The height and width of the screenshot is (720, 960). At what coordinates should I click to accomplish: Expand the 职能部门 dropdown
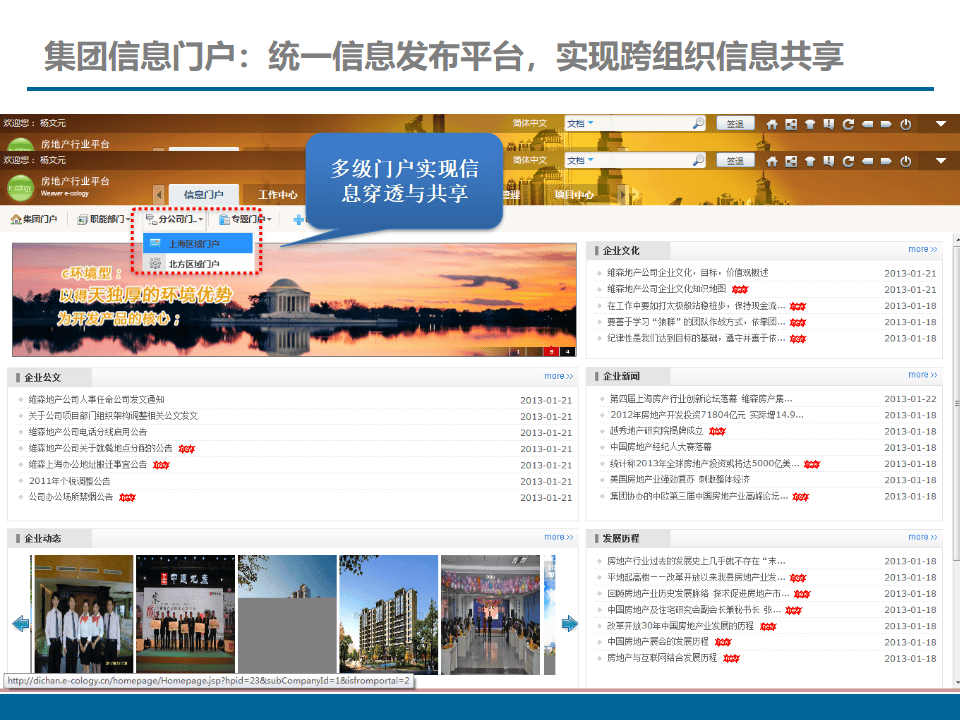103,219
